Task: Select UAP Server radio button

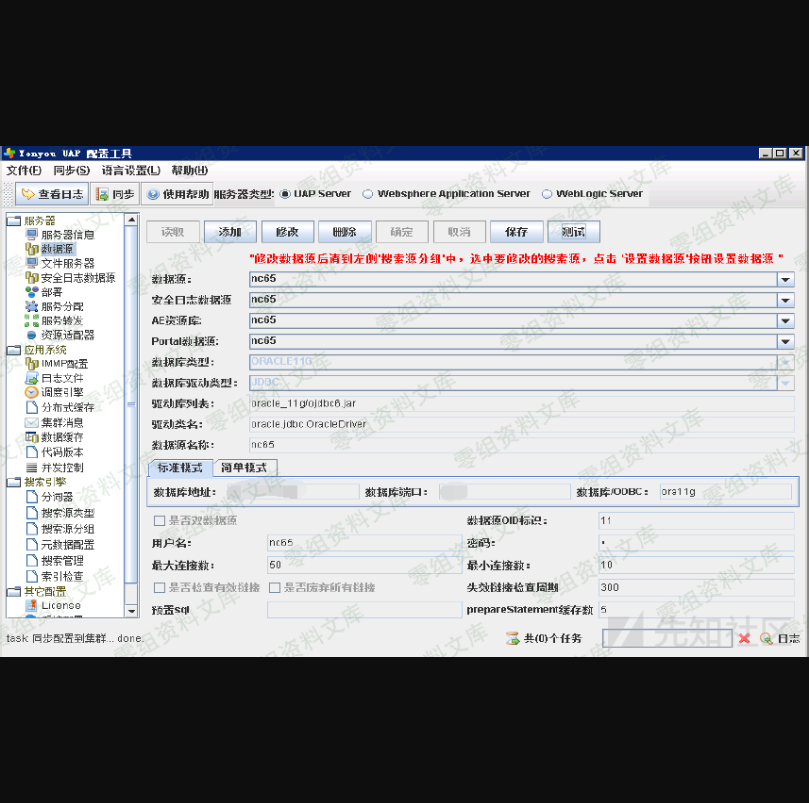Action: point(285,194)
